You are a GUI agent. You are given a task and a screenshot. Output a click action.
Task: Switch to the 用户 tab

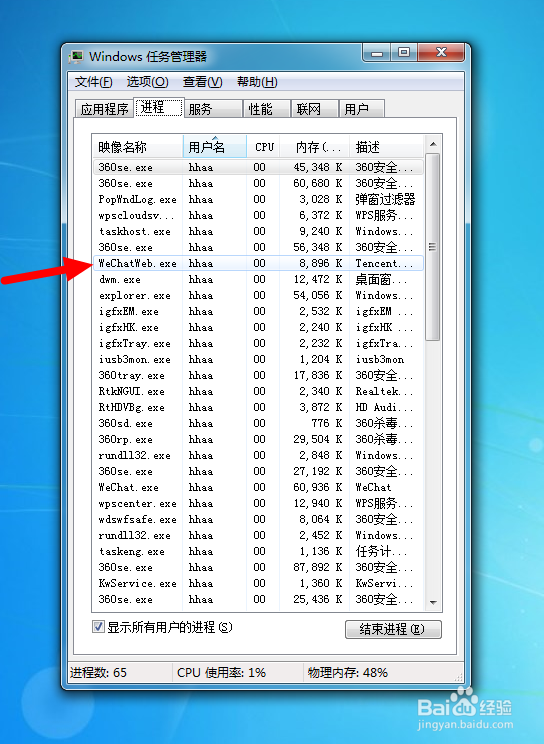point(361,109)
